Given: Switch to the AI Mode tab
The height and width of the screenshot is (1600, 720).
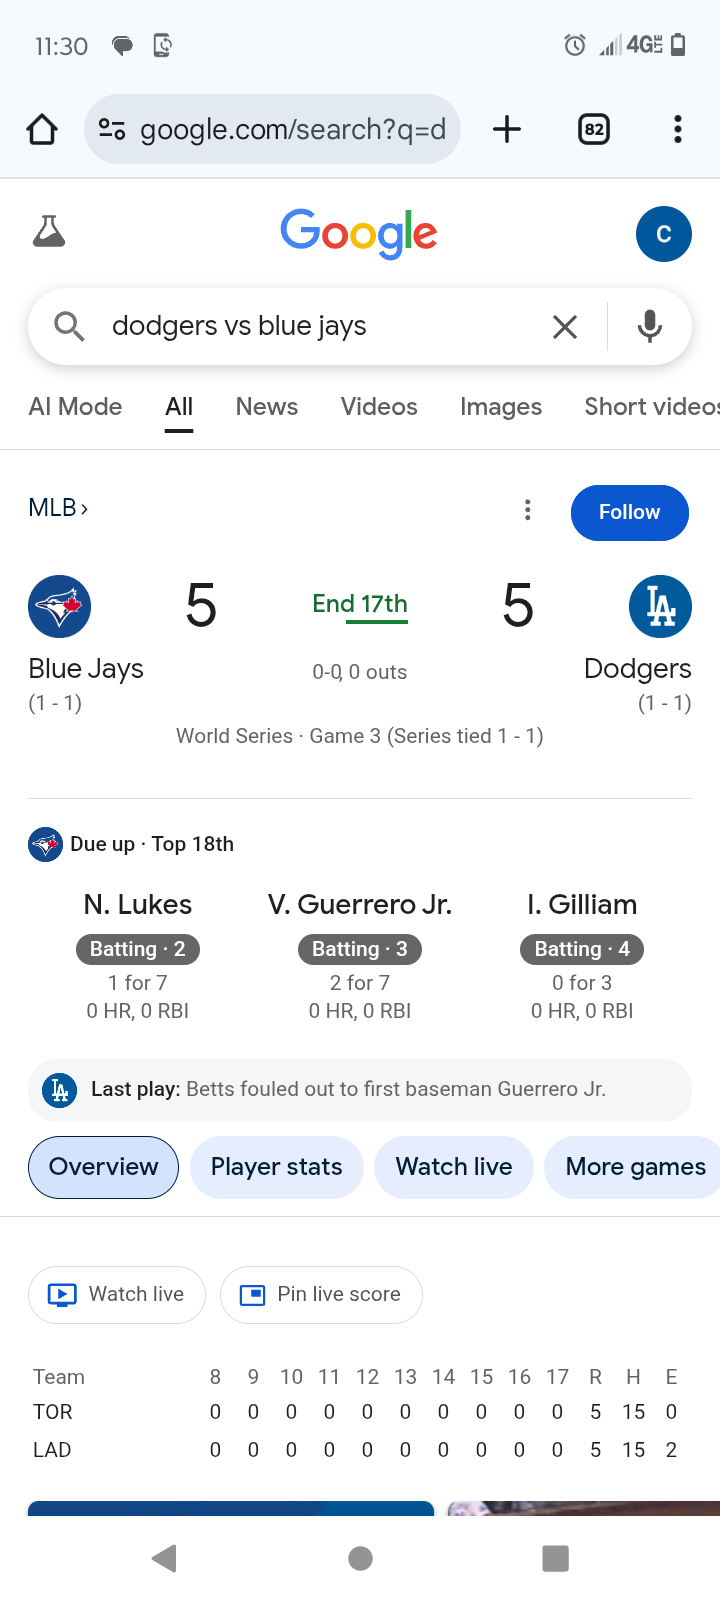Looking at the screenshot, I should (x=76, y=407).
